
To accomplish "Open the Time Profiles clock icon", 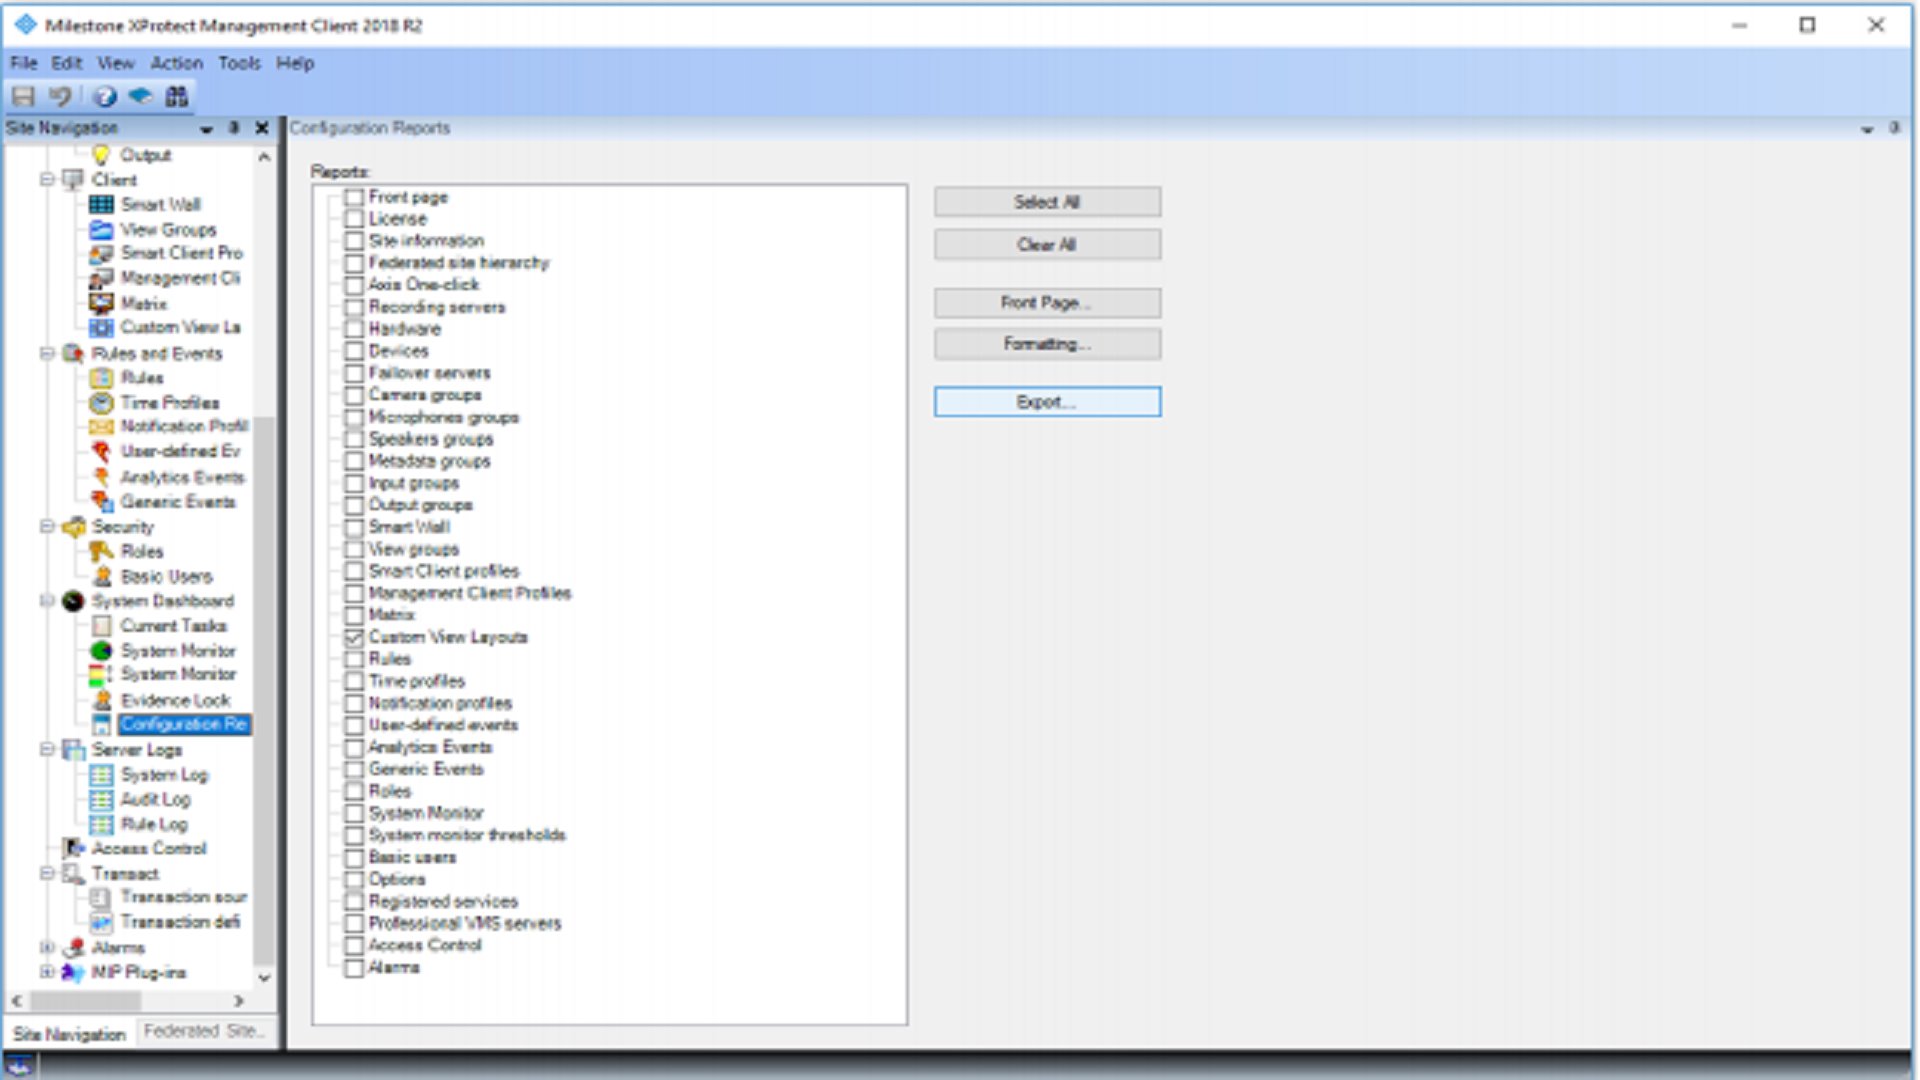I will [x=101, y=402].
